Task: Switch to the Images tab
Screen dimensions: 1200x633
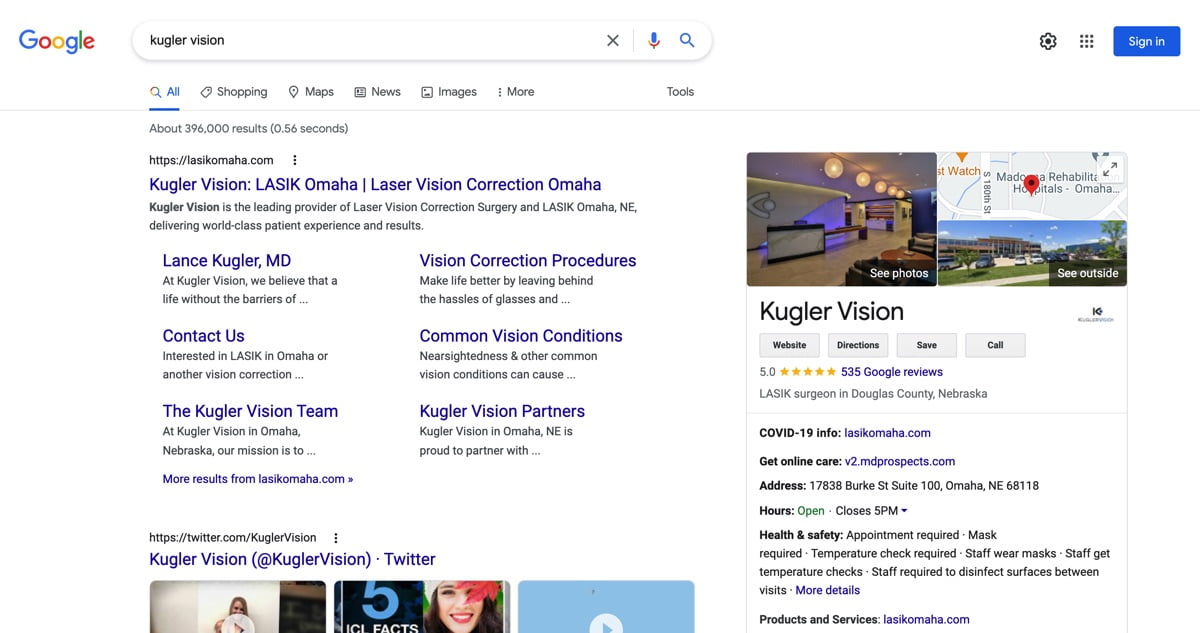Action: point(449,92)
